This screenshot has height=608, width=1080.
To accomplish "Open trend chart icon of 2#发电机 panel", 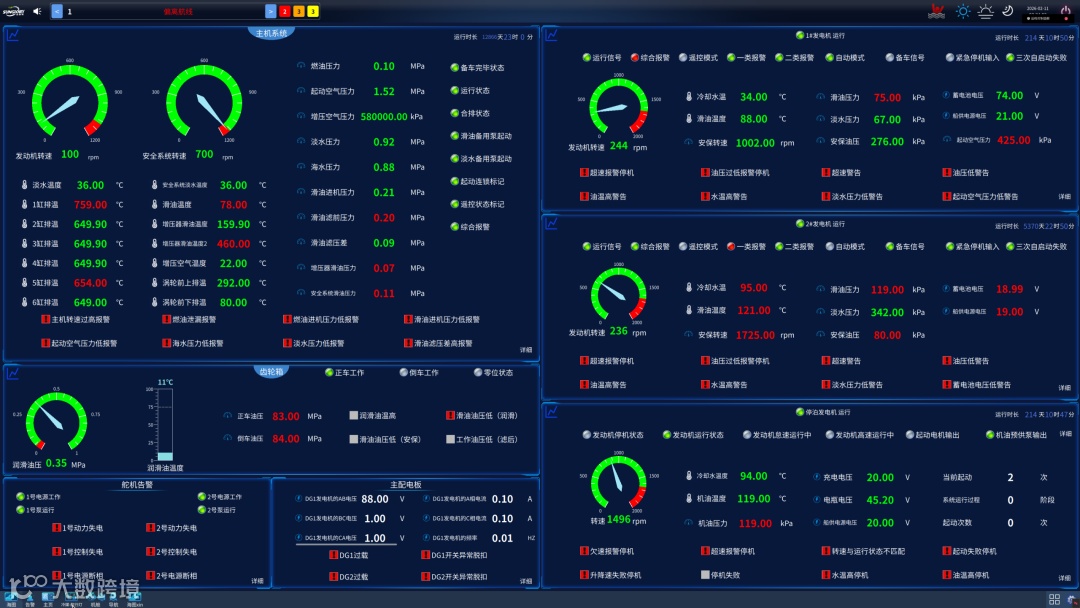I will click(552, 223).
